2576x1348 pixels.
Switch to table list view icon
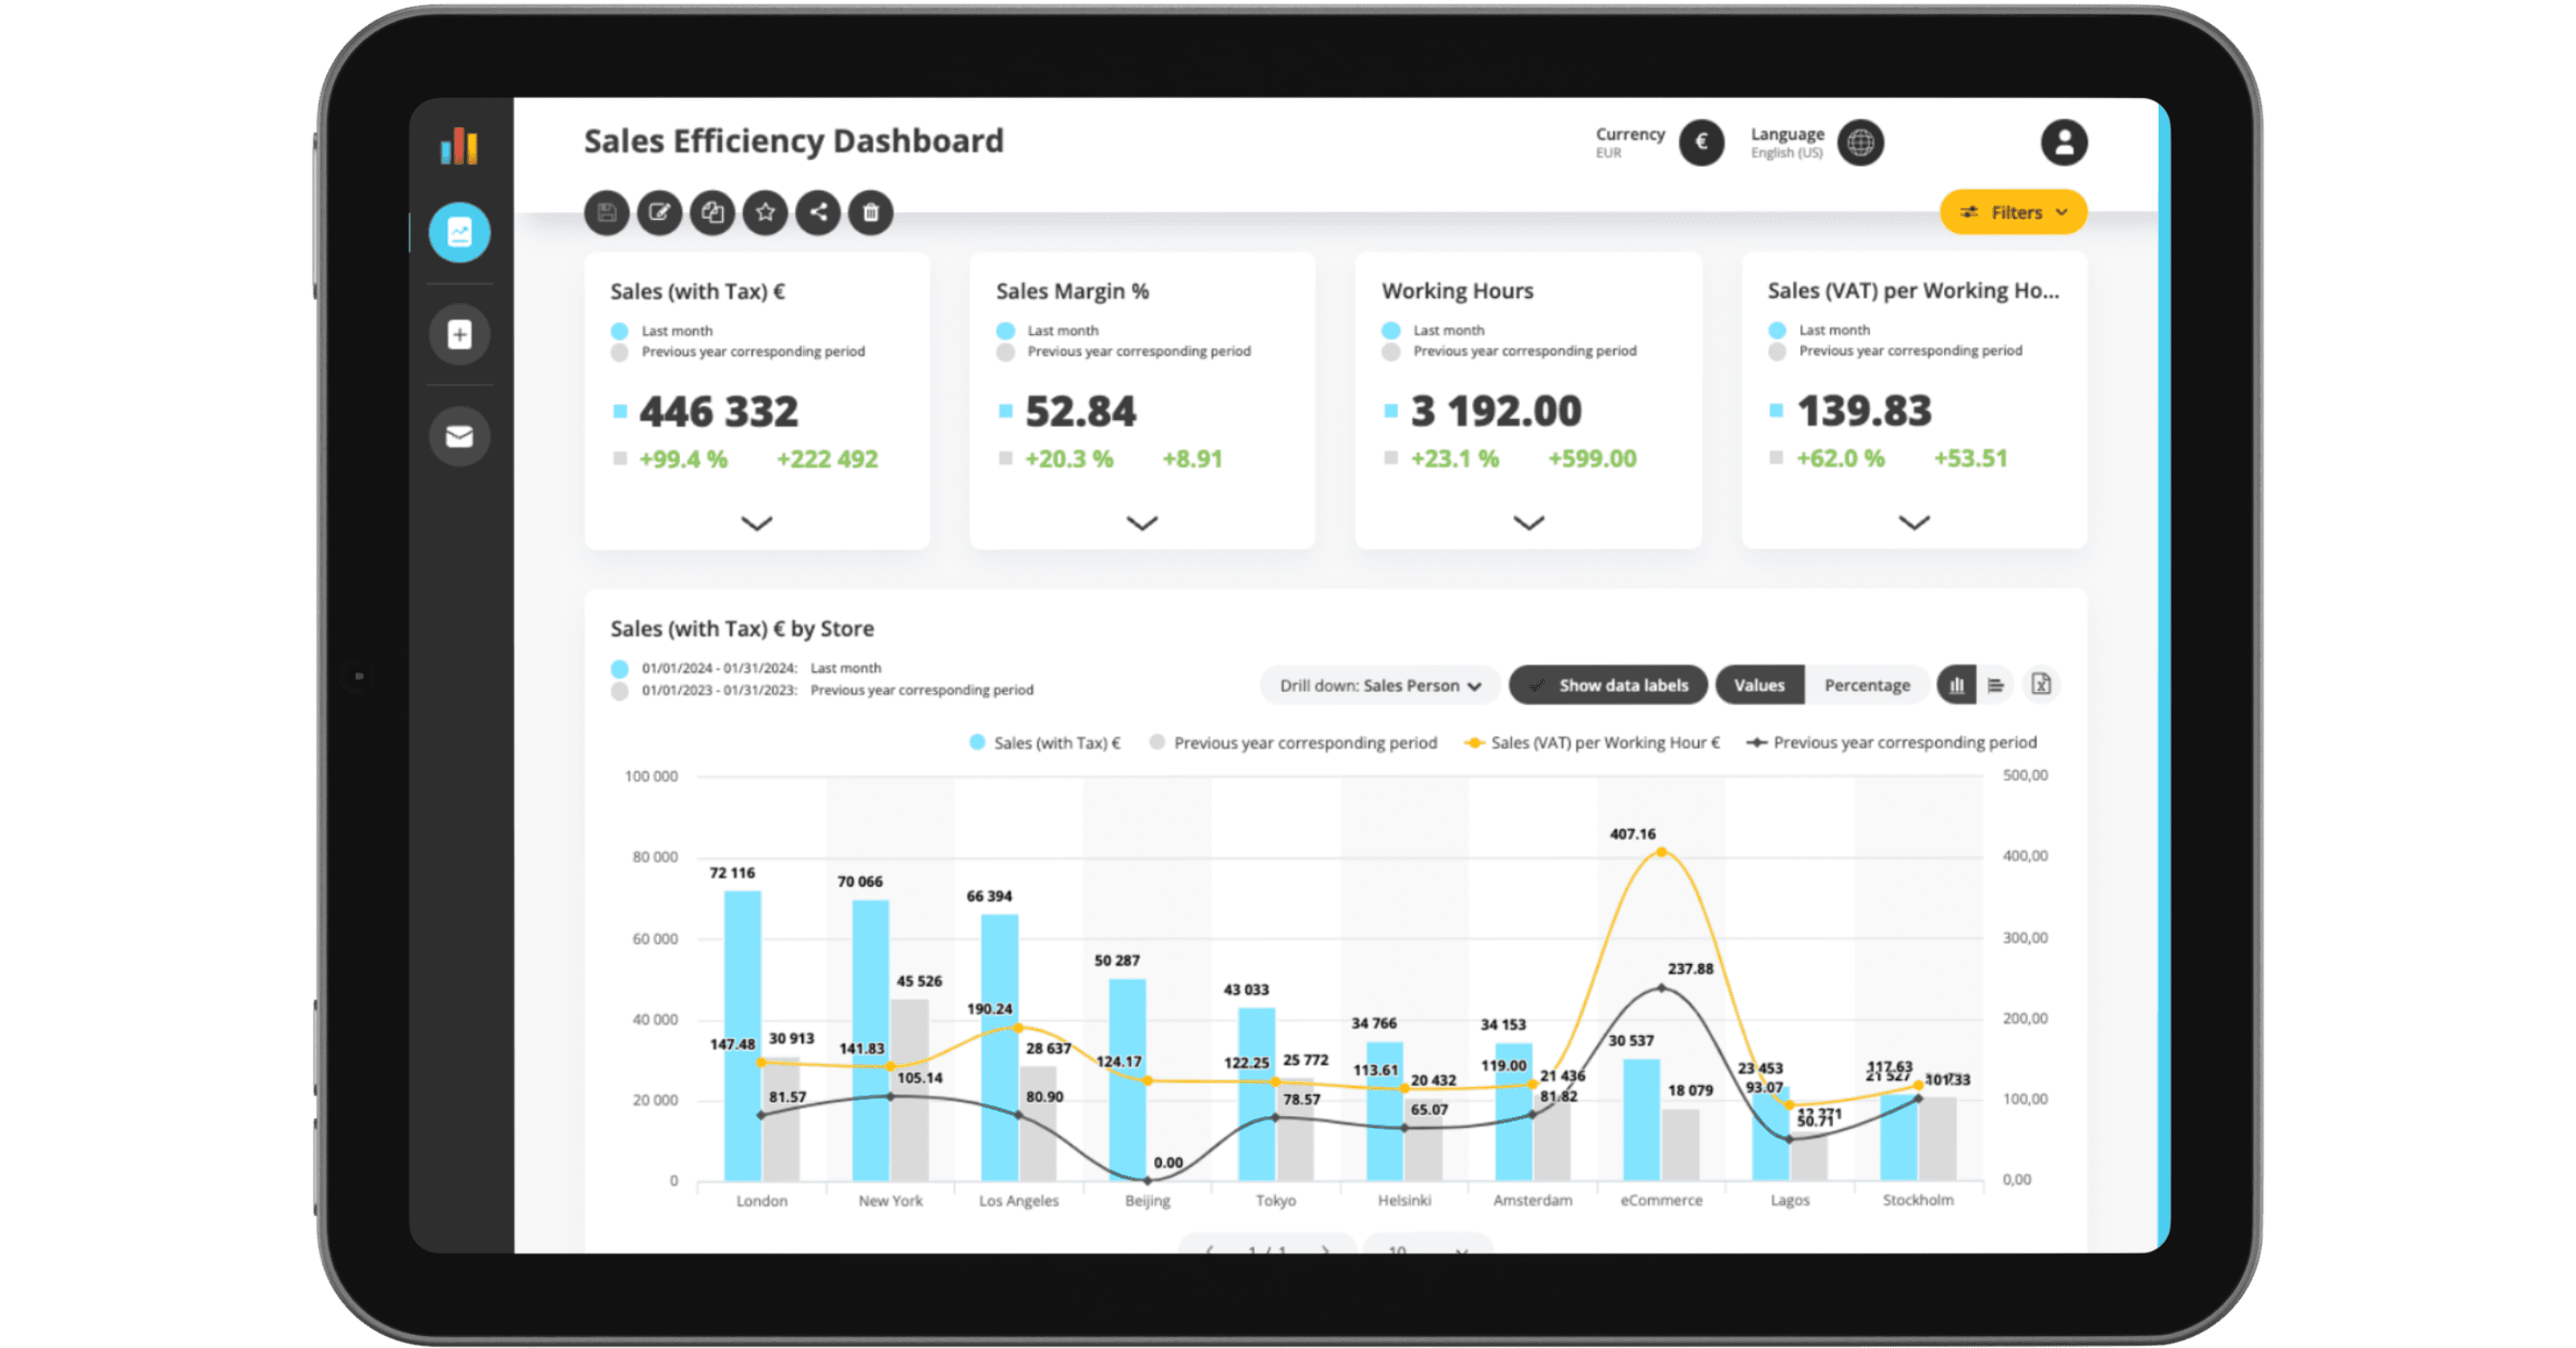[1996, 685]
